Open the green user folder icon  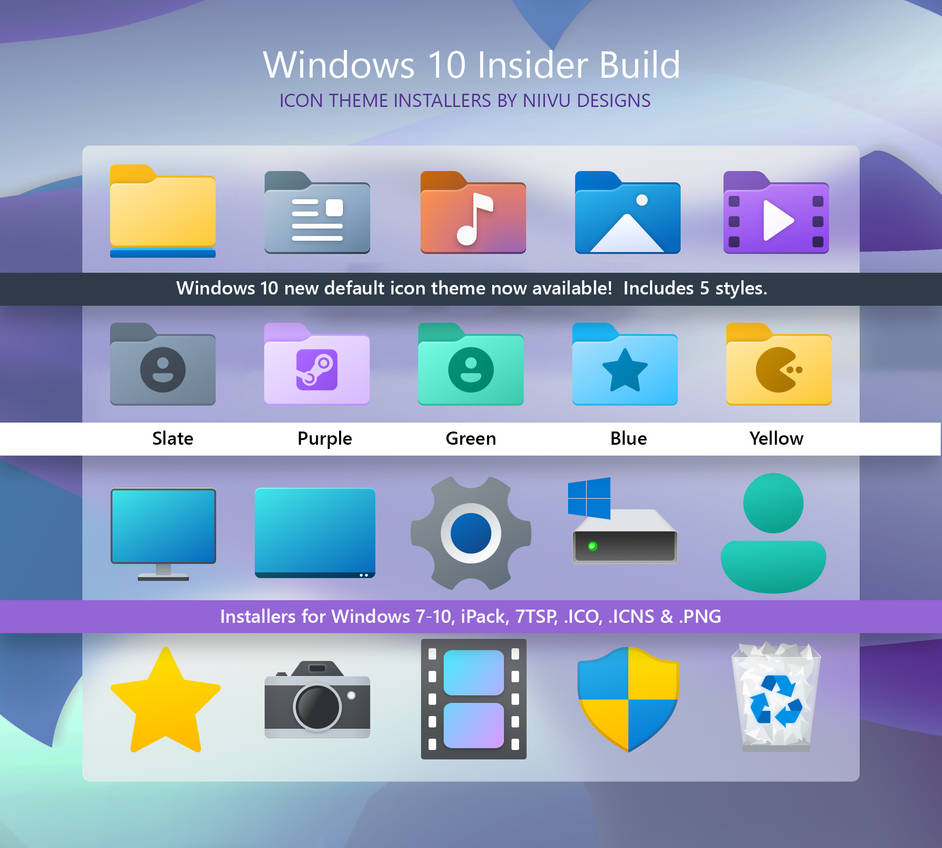pos(471,364)
